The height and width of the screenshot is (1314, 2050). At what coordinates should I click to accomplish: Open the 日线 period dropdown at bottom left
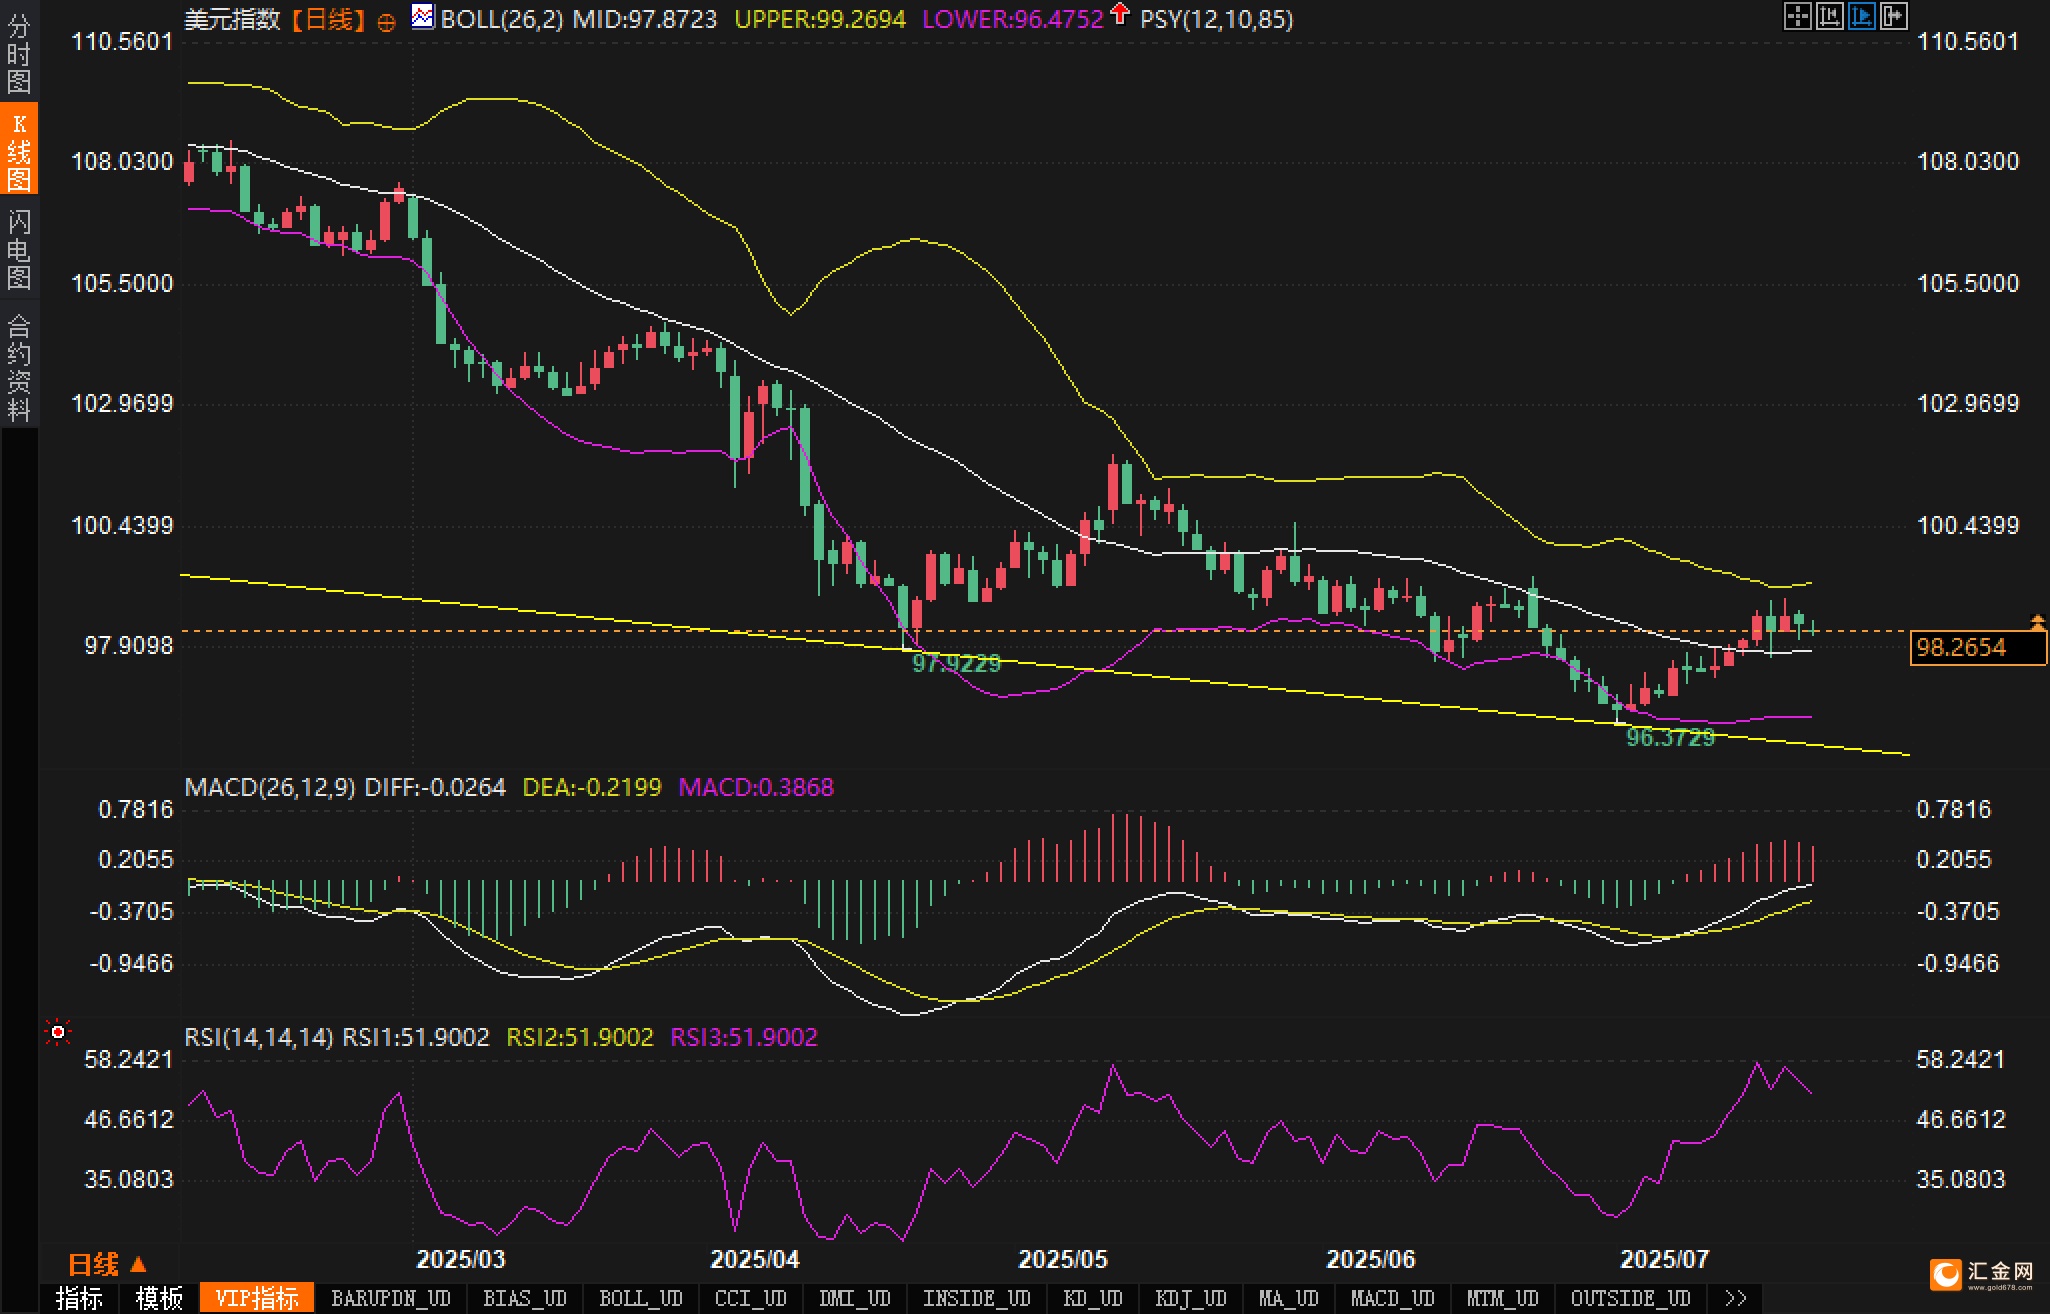[107, 1264]
